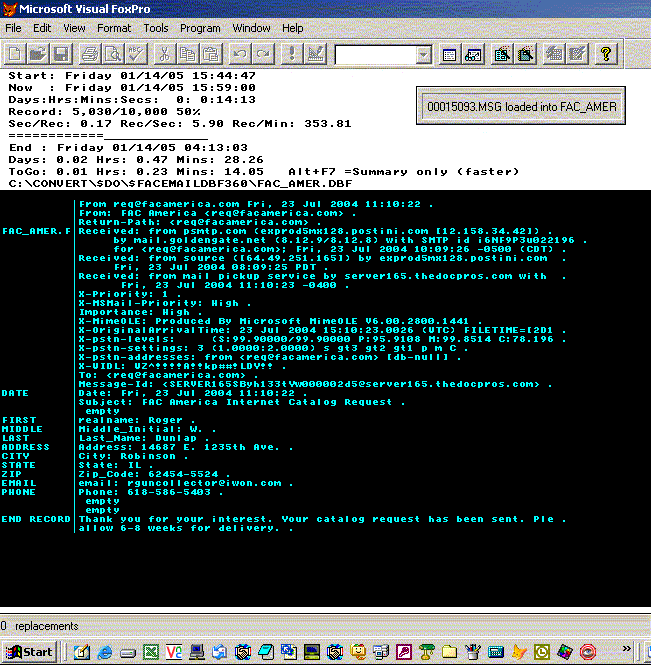Expand the toolbar database dropdown arrow

tap(423, 55)
